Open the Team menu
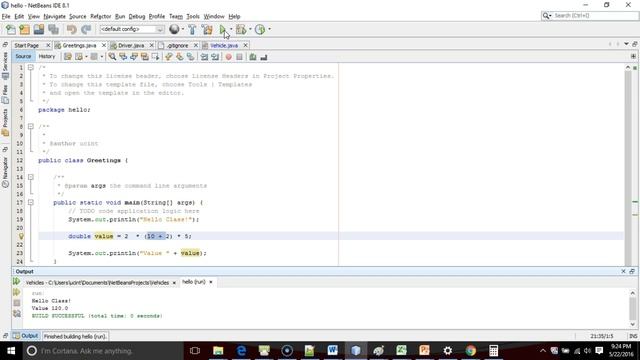Screen dimensions: 640x360 point(176,16)
